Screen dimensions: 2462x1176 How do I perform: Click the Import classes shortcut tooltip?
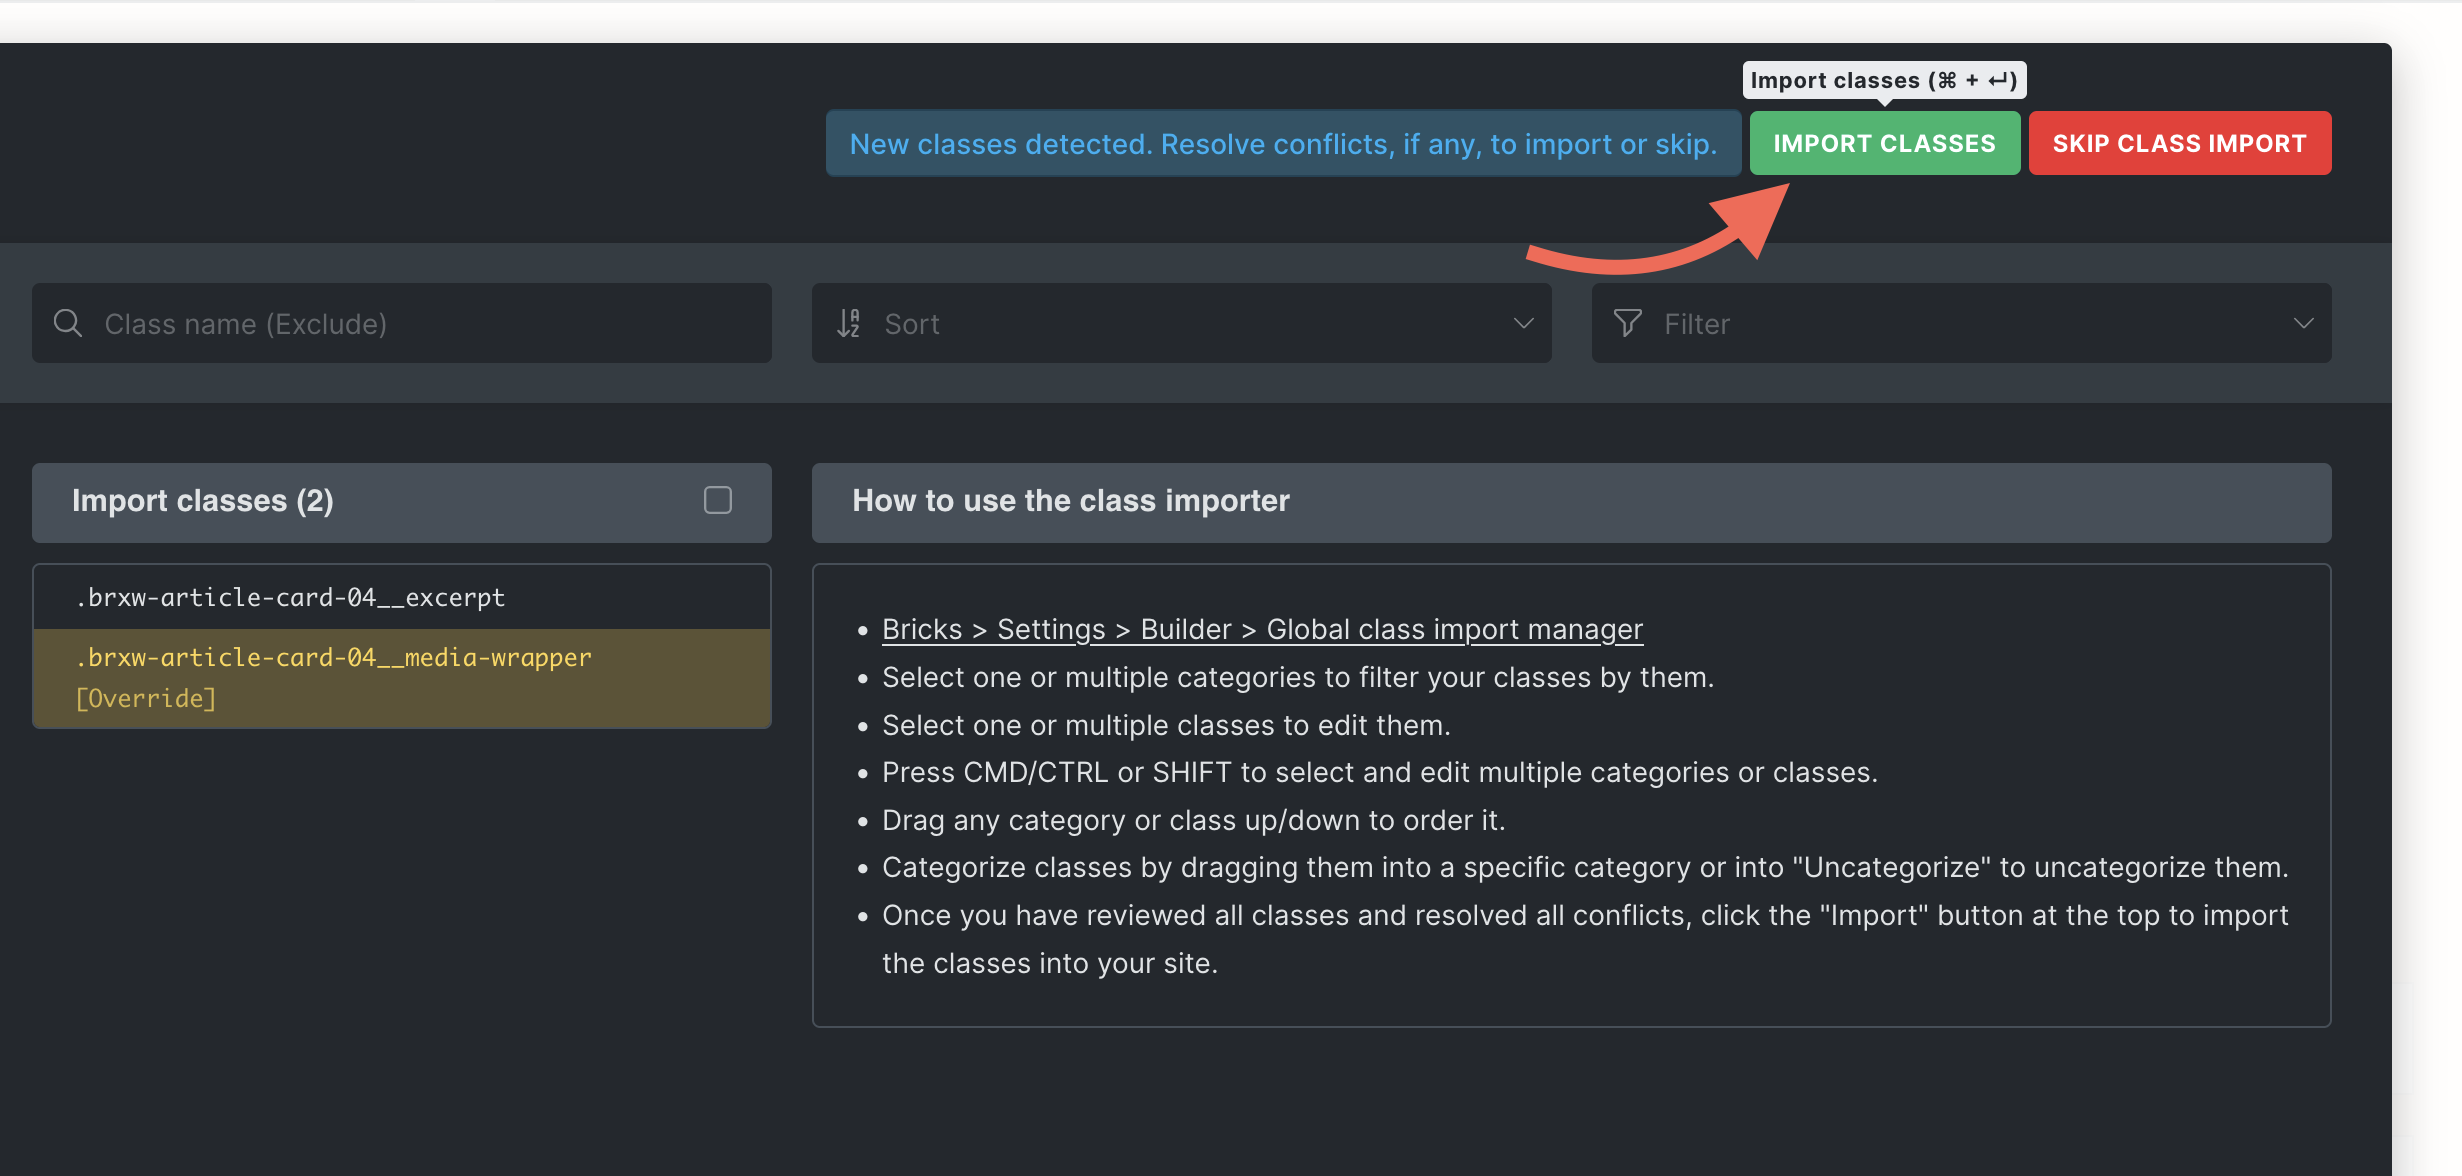click(x=1883, y=80)
